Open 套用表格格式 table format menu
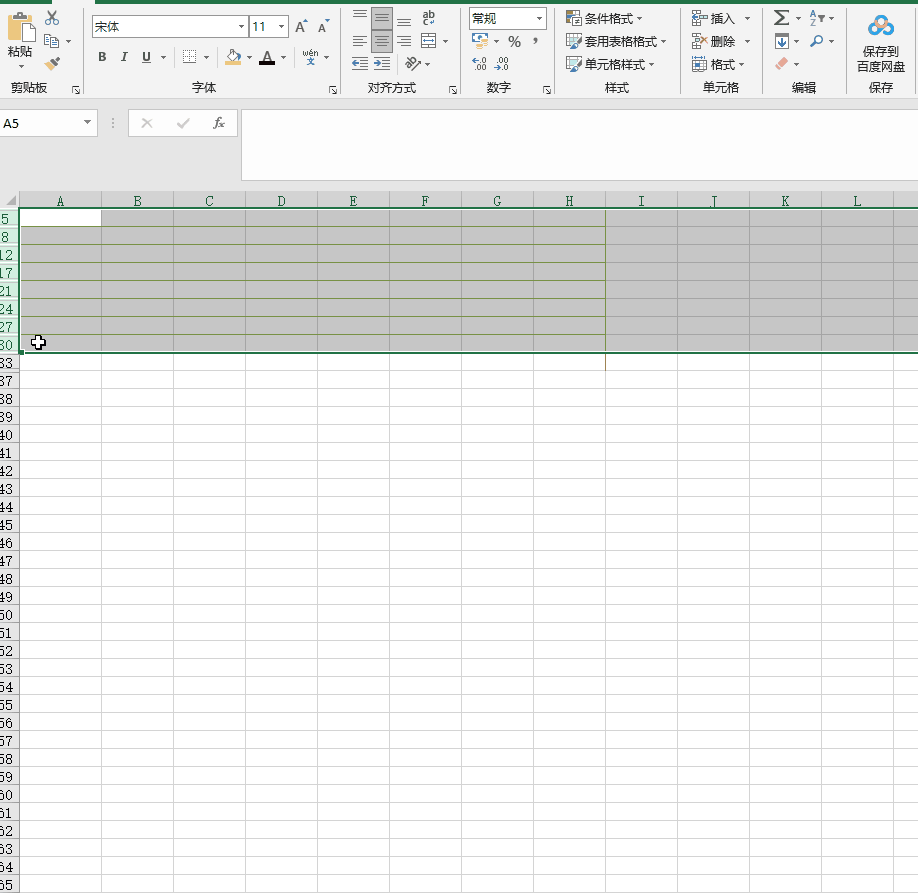 (616, 41)
